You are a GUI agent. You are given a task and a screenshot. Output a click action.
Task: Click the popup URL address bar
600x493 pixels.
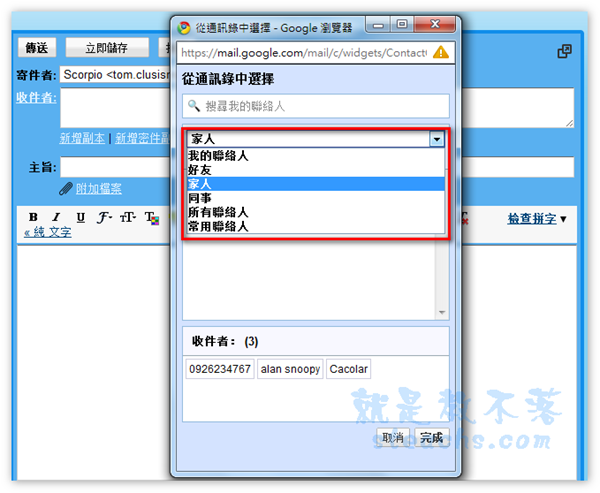304,52
